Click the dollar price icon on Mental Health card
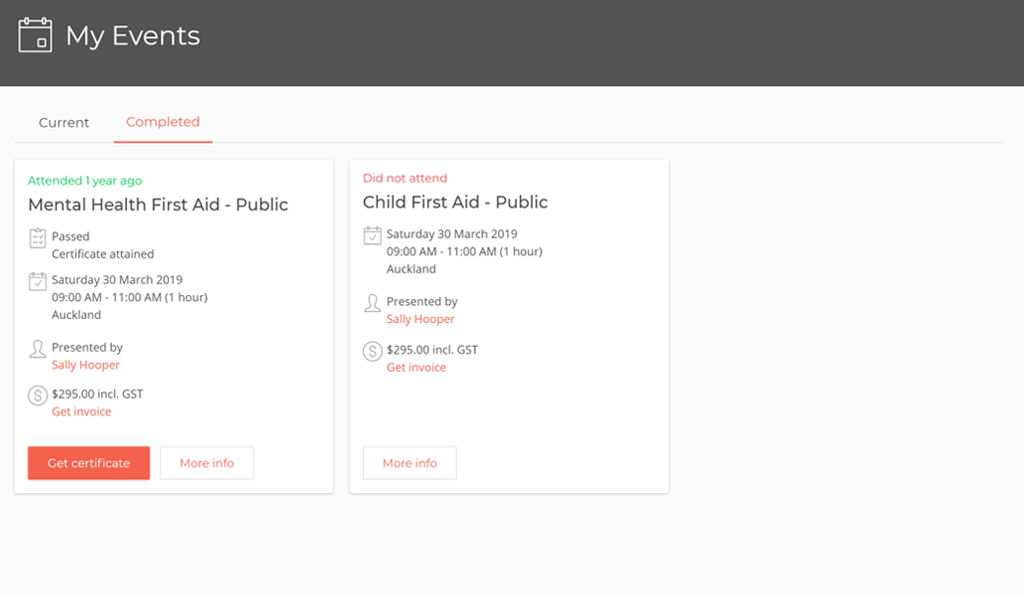This screenshot has height=594, width=1024. point(37,396)
